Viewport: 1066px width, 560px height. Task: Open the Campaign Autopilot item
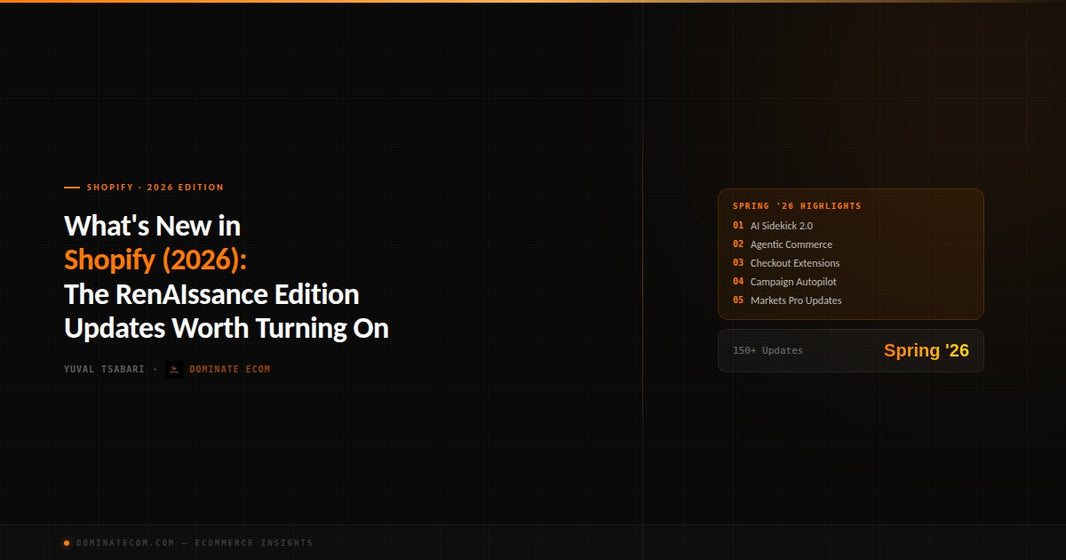pyautogui.click(x=793, y=281)
